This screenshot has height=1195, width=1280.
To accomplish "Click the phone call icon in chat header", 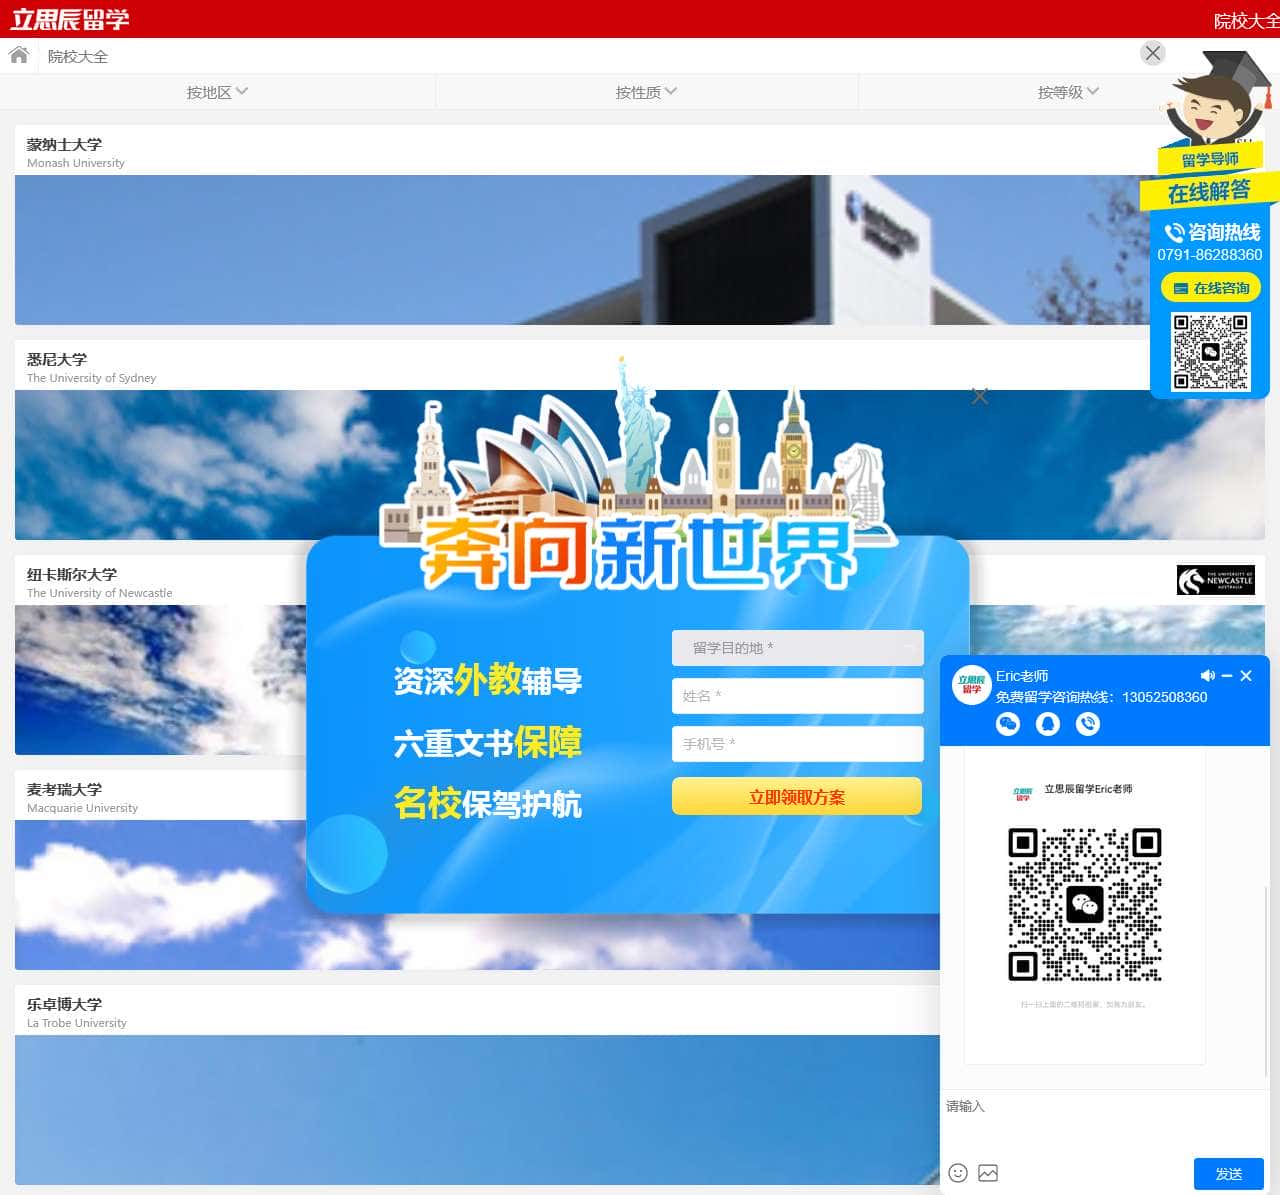I will click(1087, 724).
